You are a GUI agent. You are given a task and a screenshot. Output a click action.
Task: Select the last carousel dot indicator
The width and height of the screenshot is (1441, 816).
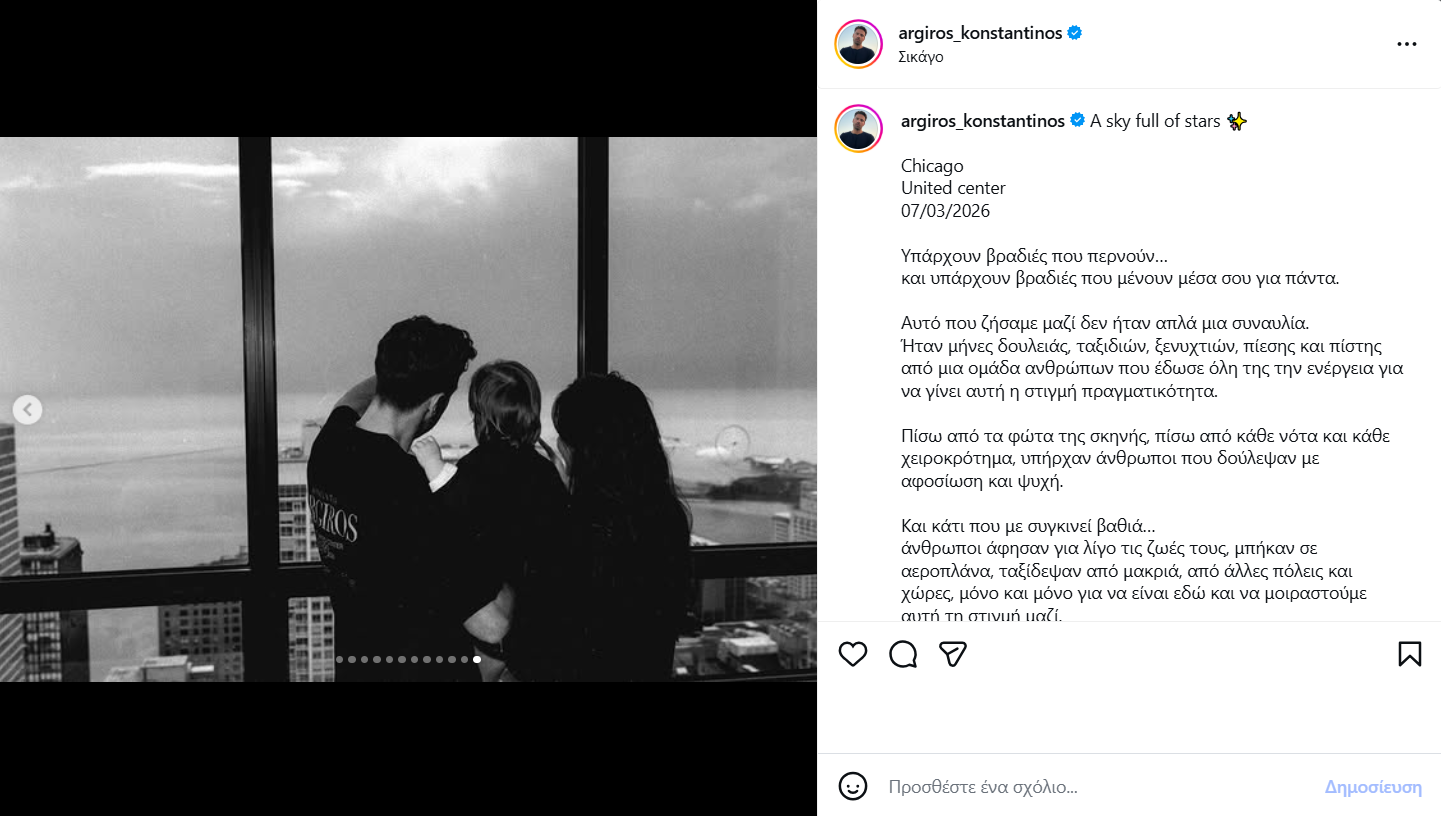coord(477,659)
